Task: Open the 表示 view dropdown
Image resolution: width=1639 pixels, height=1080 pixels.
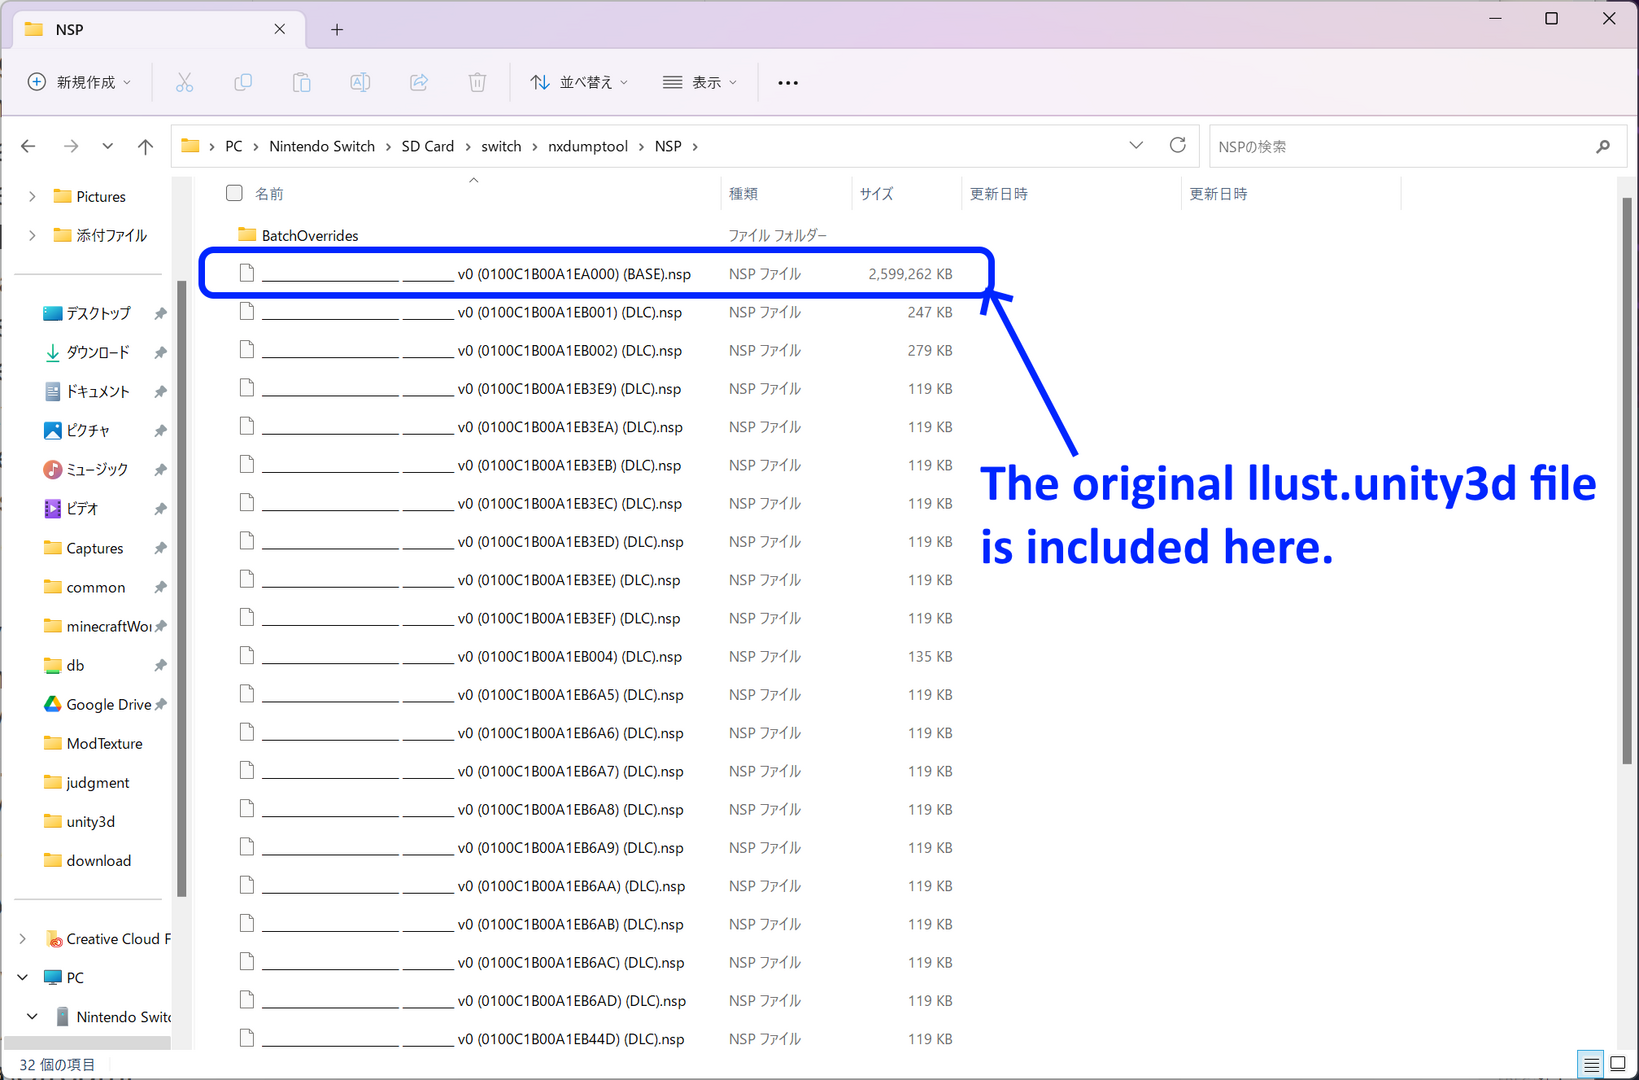Action: click(700, 83)
